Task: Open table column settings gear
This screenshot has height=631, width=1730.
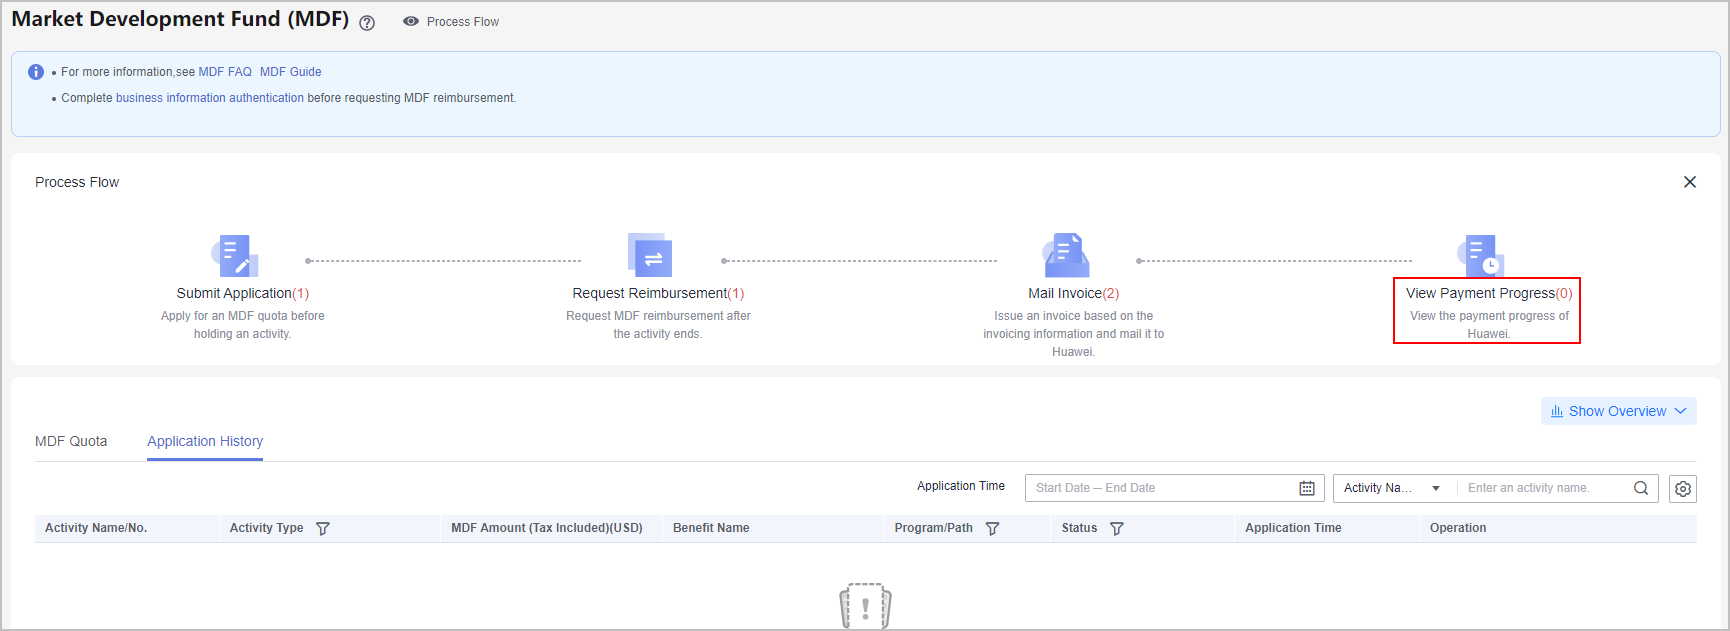Action: pos(1683,489)
